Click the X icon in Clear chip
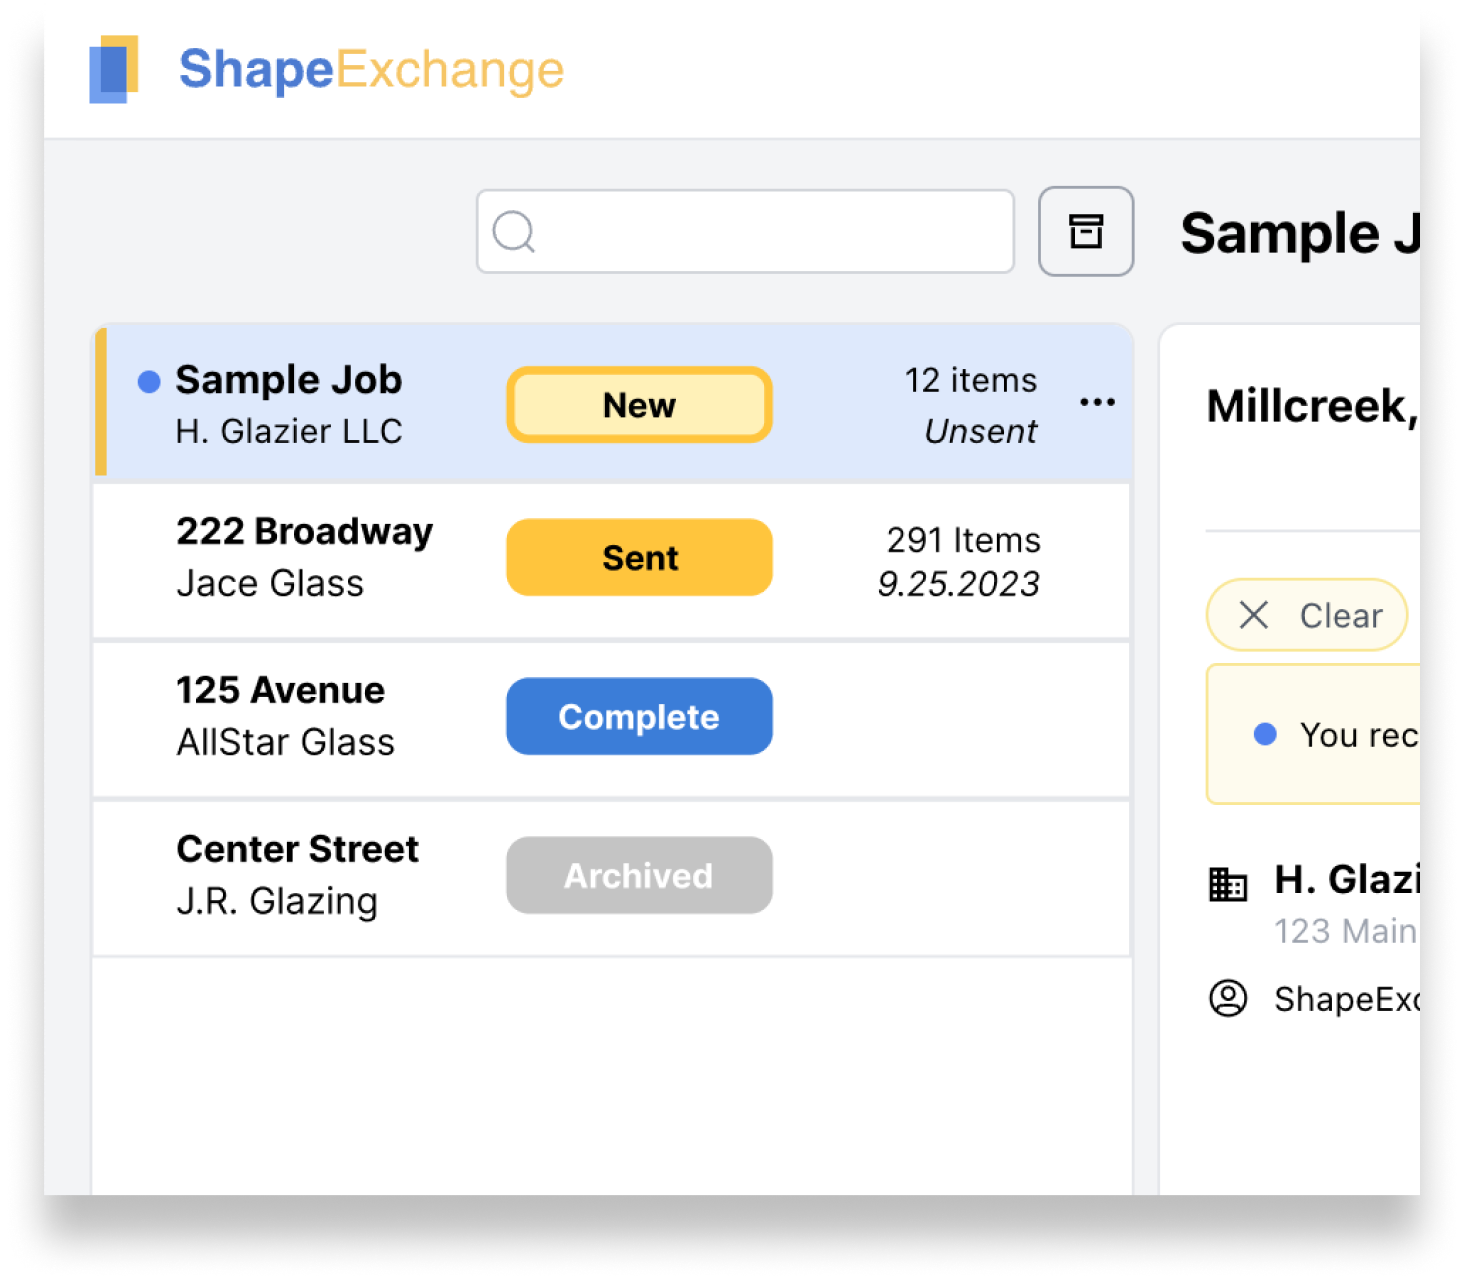This screenshot has width=1462, height=1280. [x=1253, y=615]
